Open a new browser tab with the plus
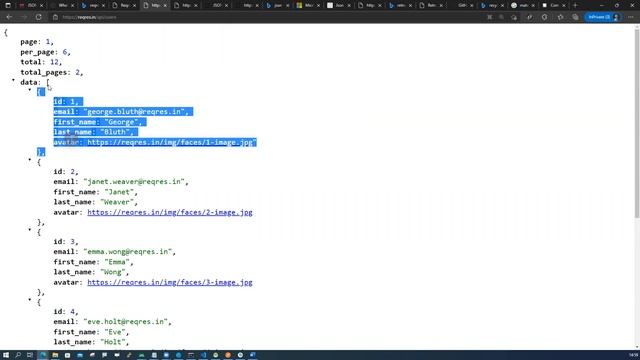Viewport: 640px width, 360px height. click(575, 5)
